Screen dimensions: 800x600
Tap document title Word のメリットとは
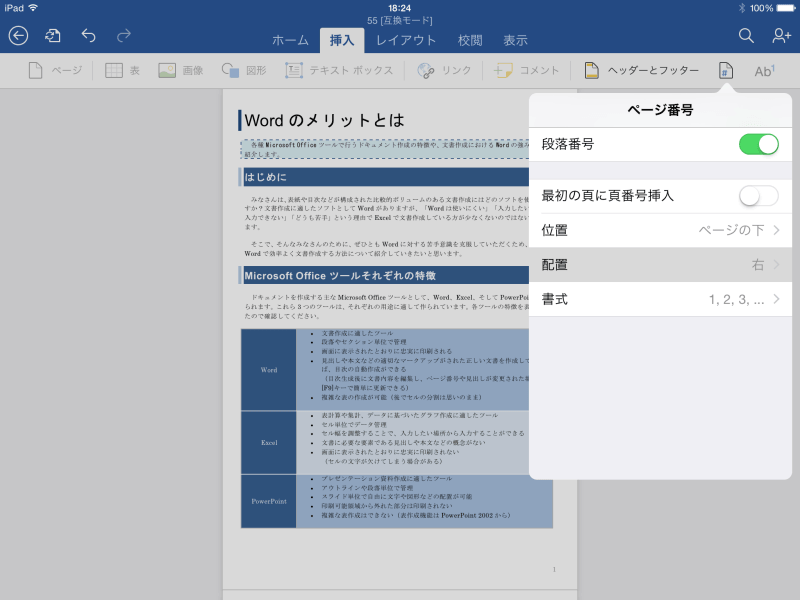(x=324, y=120)
